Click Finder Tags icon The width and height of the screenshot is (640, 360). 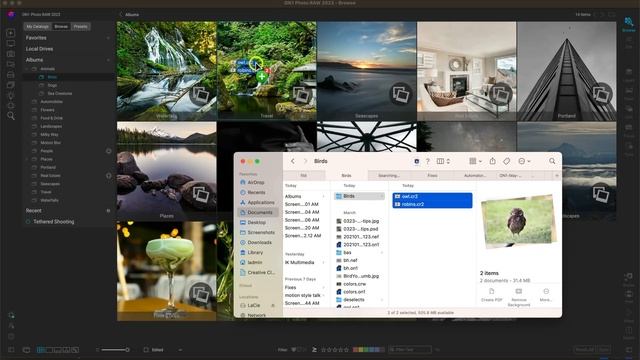coord(507,161)
